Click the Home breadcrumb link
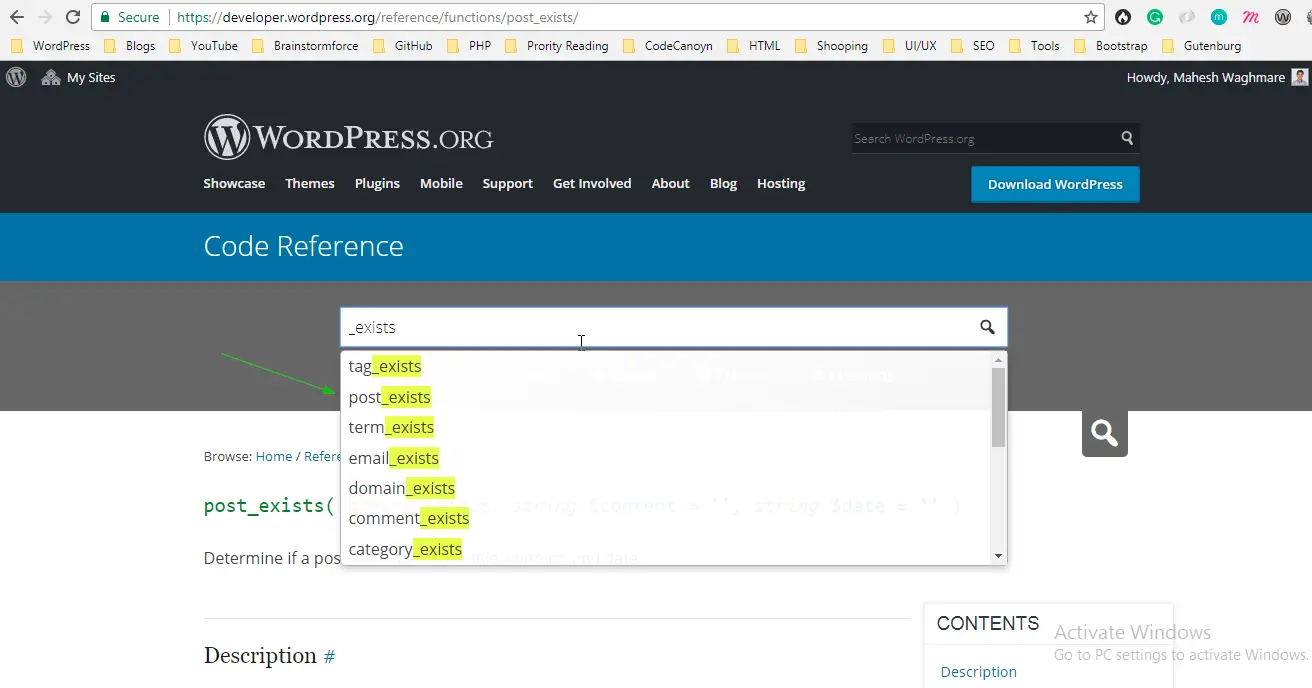Screen dimensions: 1312x688 tap(274, 456)
